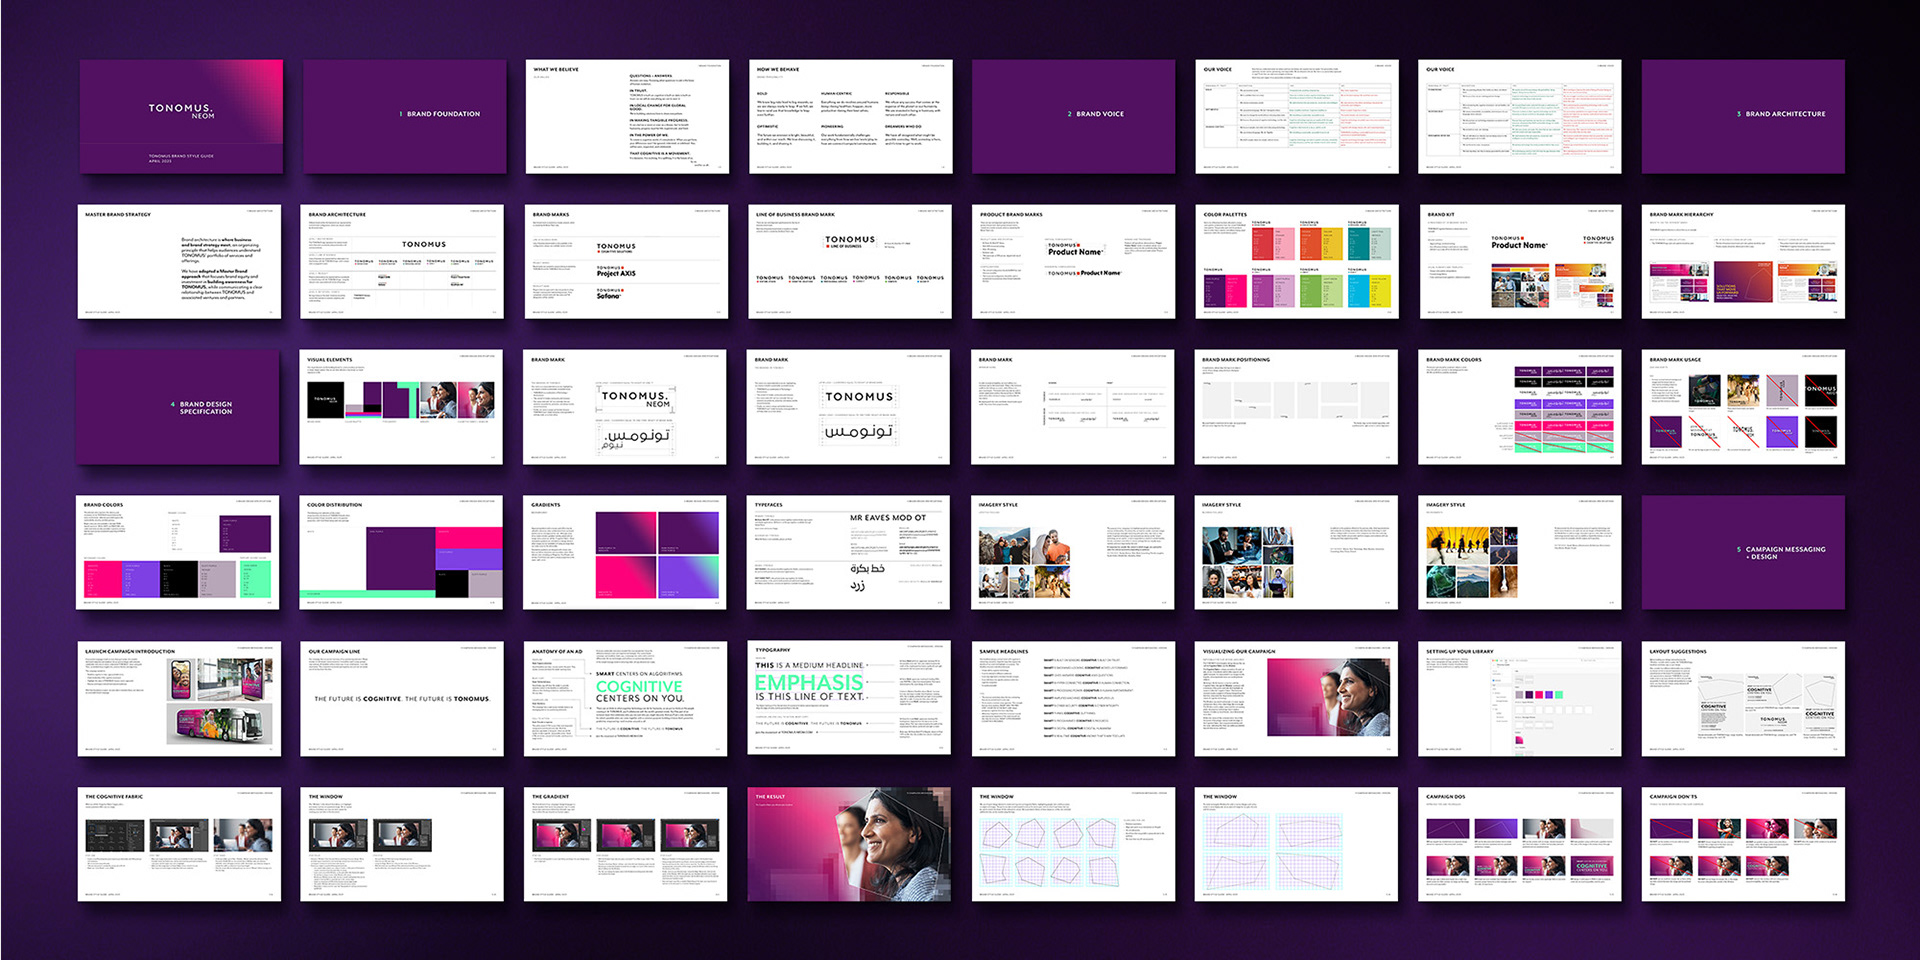Open the 'Campaign Don'ts' slide
The width and height of the screenshot is (1920, 960).
(1743, 844)
